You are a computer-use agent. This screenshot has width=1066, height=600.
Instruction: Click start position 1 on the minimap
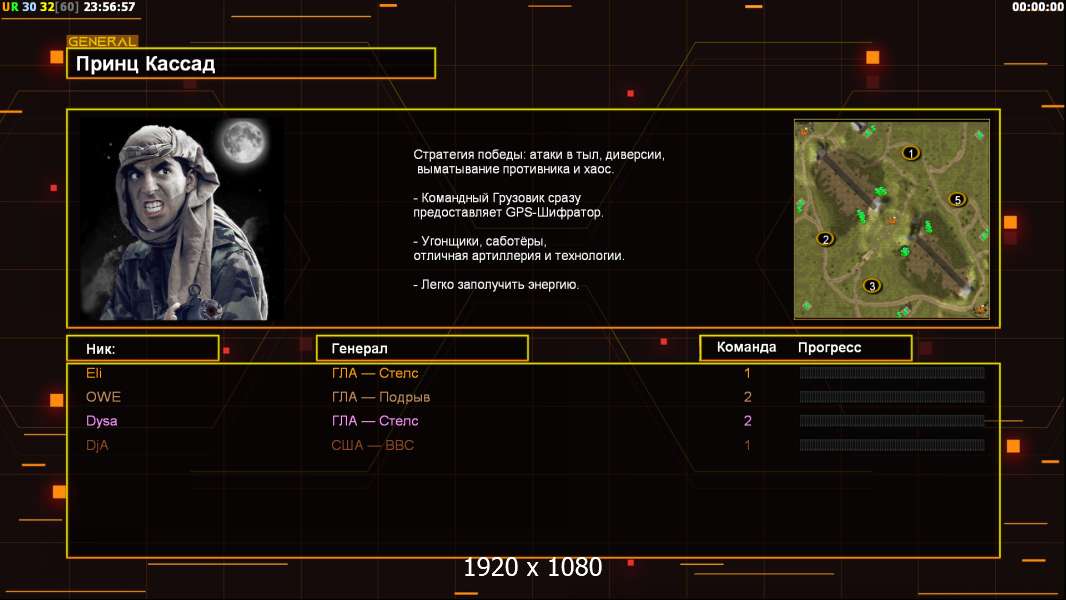point(910,153)
